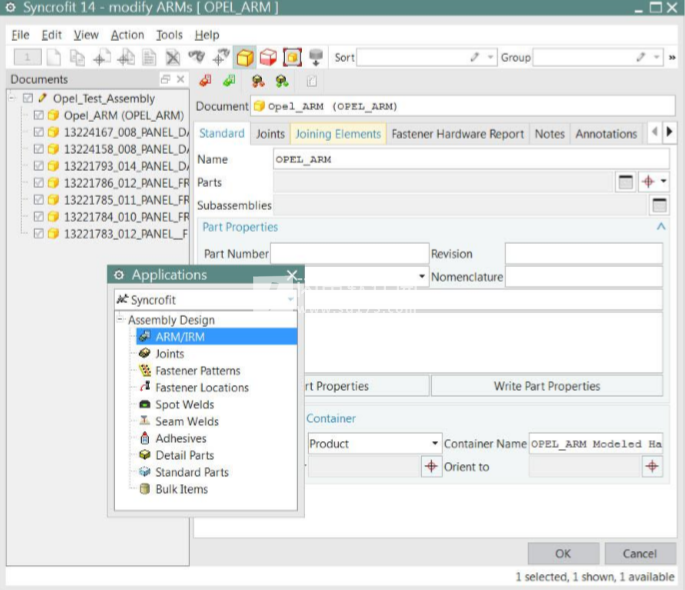Viewport: 685px width, 590px height.
Task: Click the grayed clipboard icon in secondary toolbar
Action: (x=311, y=81)
